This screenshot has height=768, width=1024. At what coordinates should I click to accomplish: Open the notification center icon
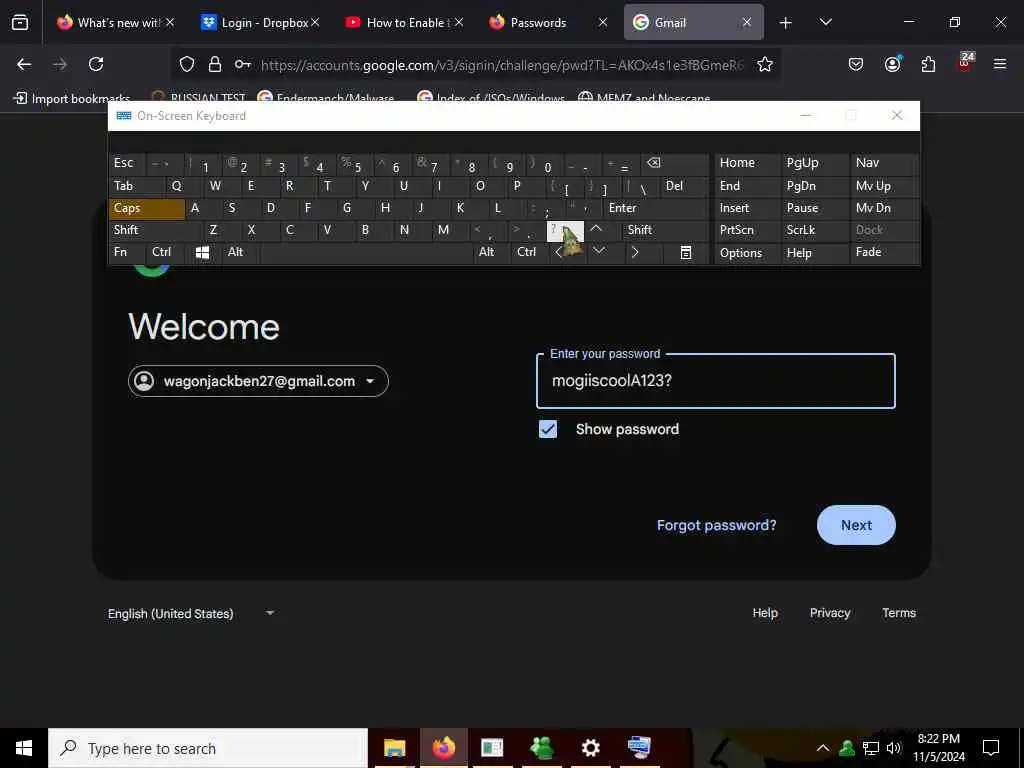pyautogui.click(x=991, y=748)
